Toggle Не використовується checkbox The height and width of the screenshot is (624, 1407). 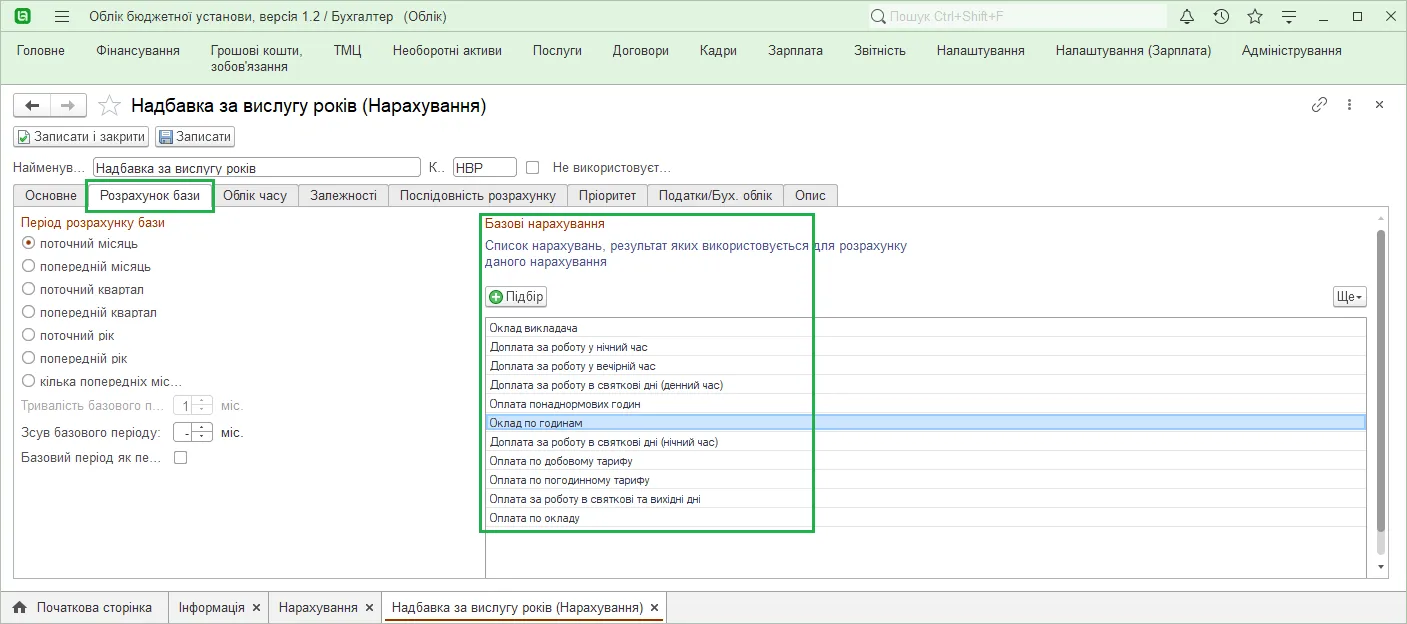click(533, 167)
